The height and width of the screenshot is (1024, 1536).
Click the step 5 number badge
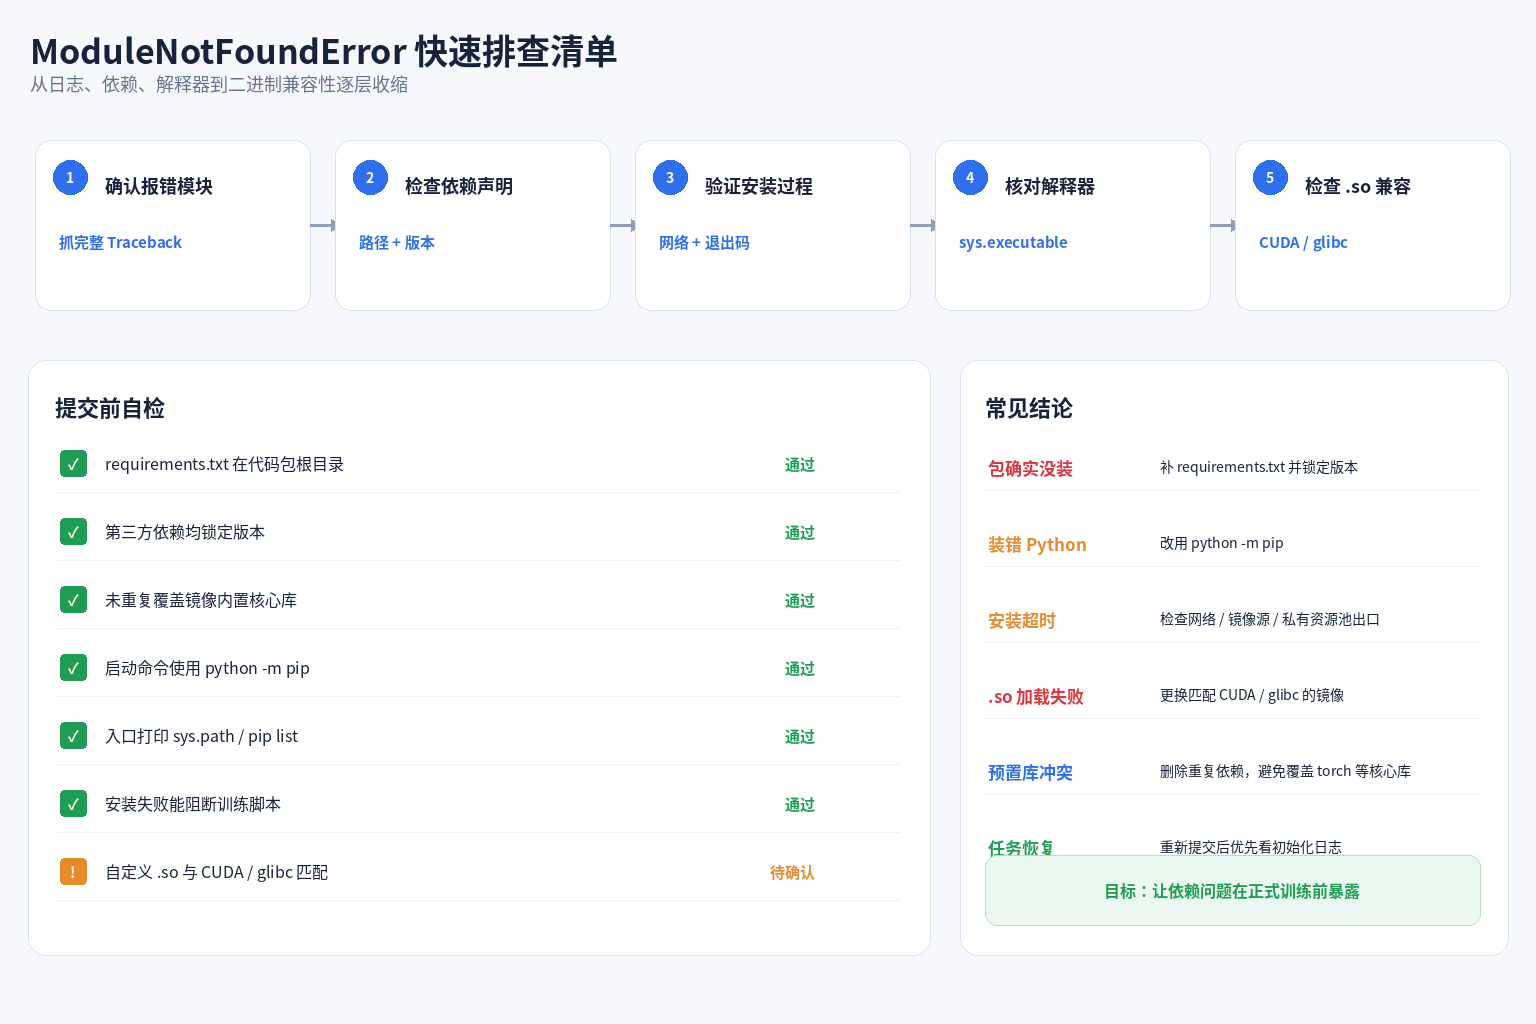1270,178
